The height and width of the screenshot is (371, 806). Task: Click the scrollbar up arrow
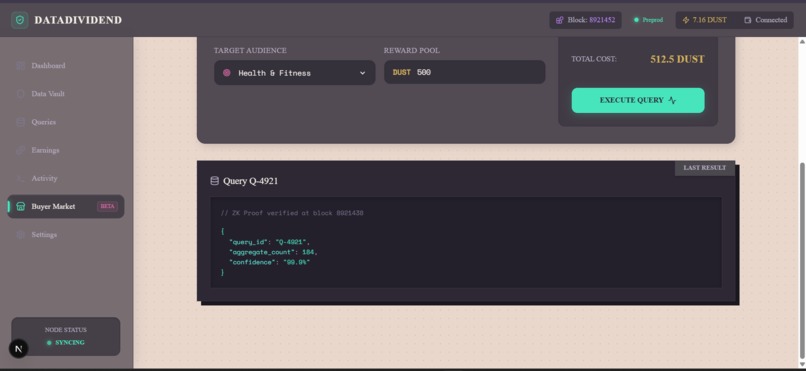801,41
